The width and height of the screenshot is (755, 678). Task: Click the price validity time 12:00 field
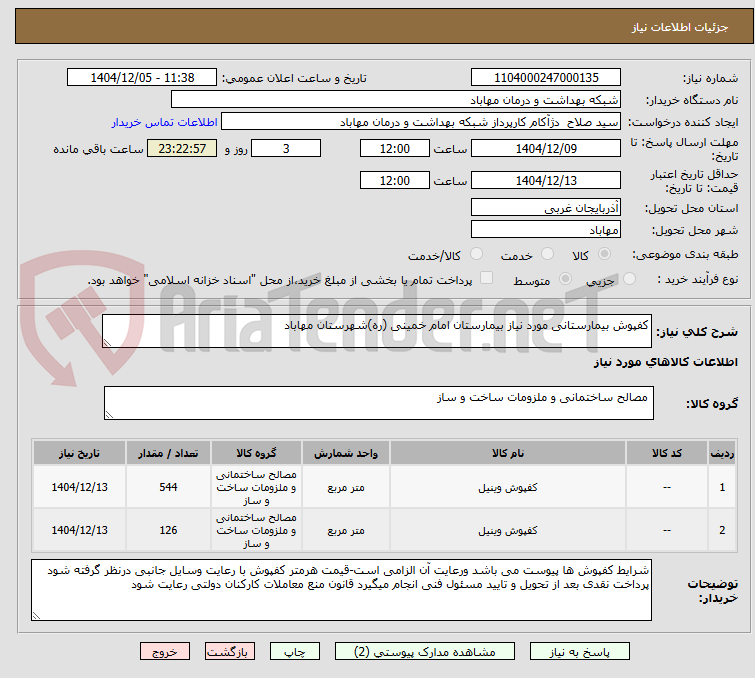pos(395,181)
